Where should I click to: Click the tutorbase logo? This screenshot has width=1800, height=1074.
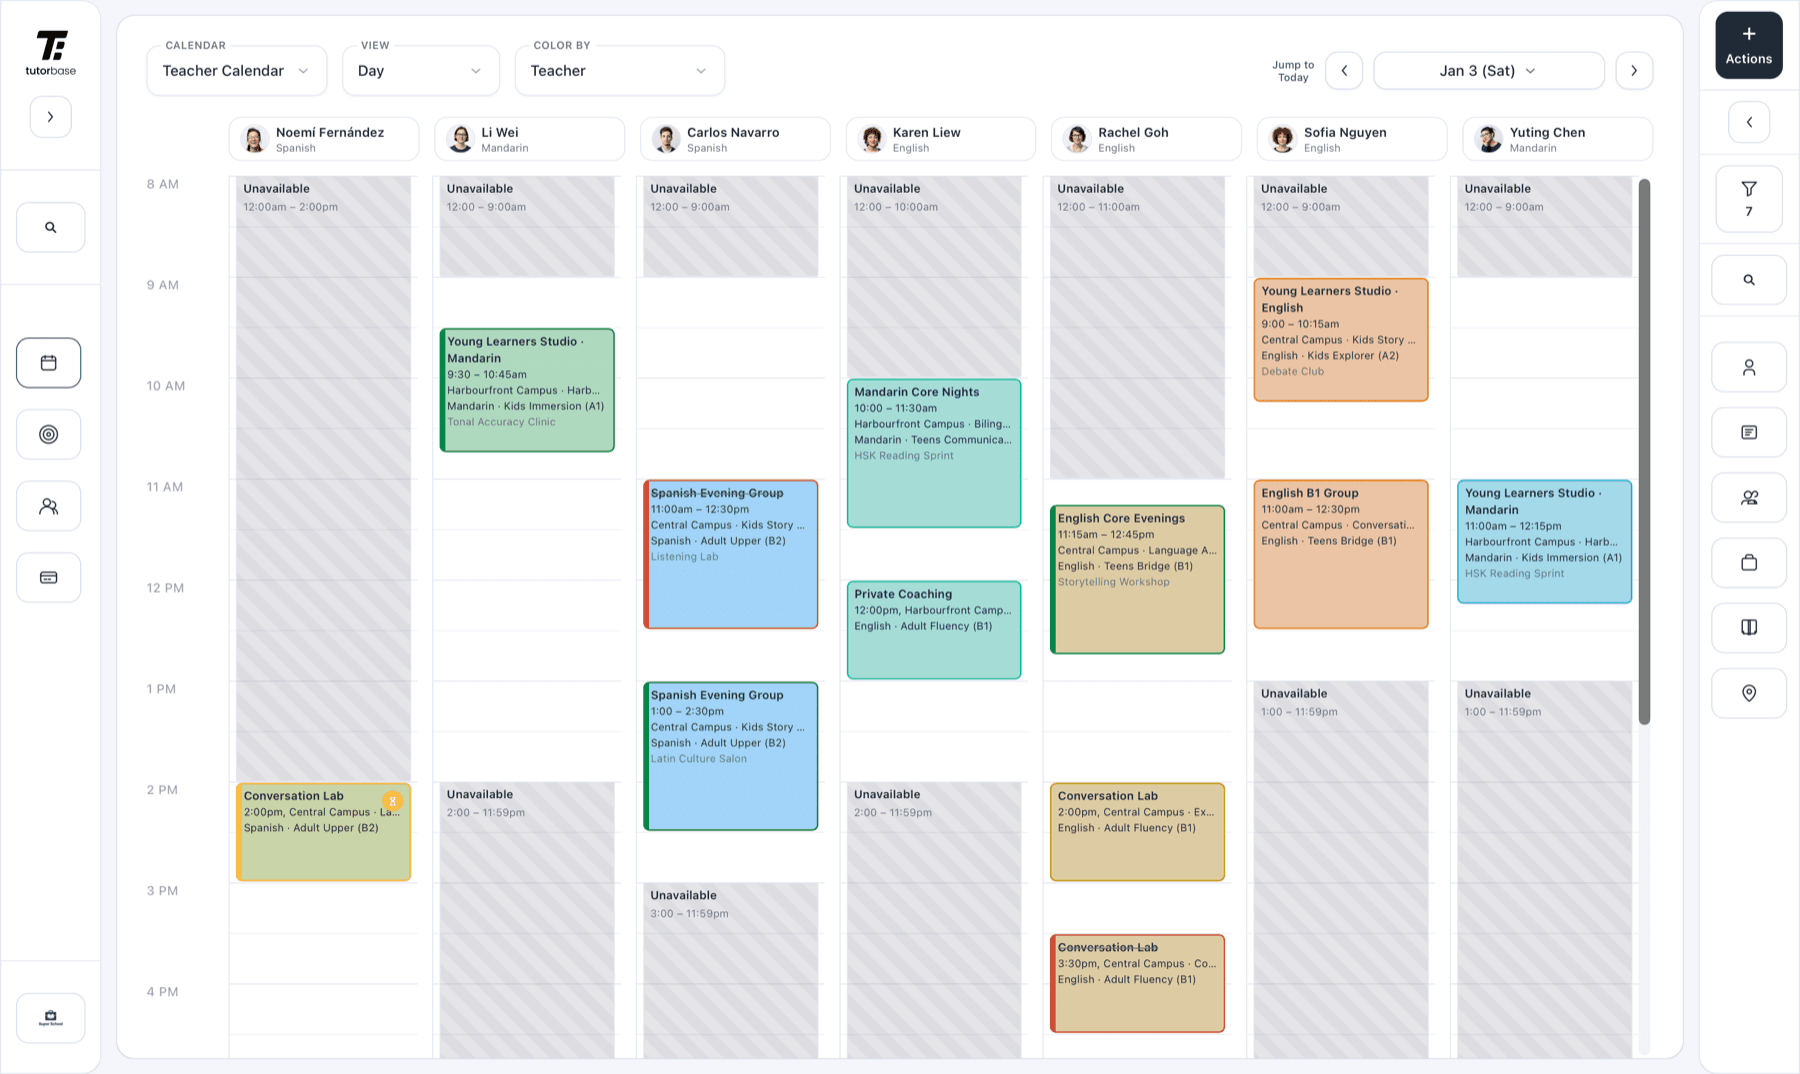coord(51,53)
